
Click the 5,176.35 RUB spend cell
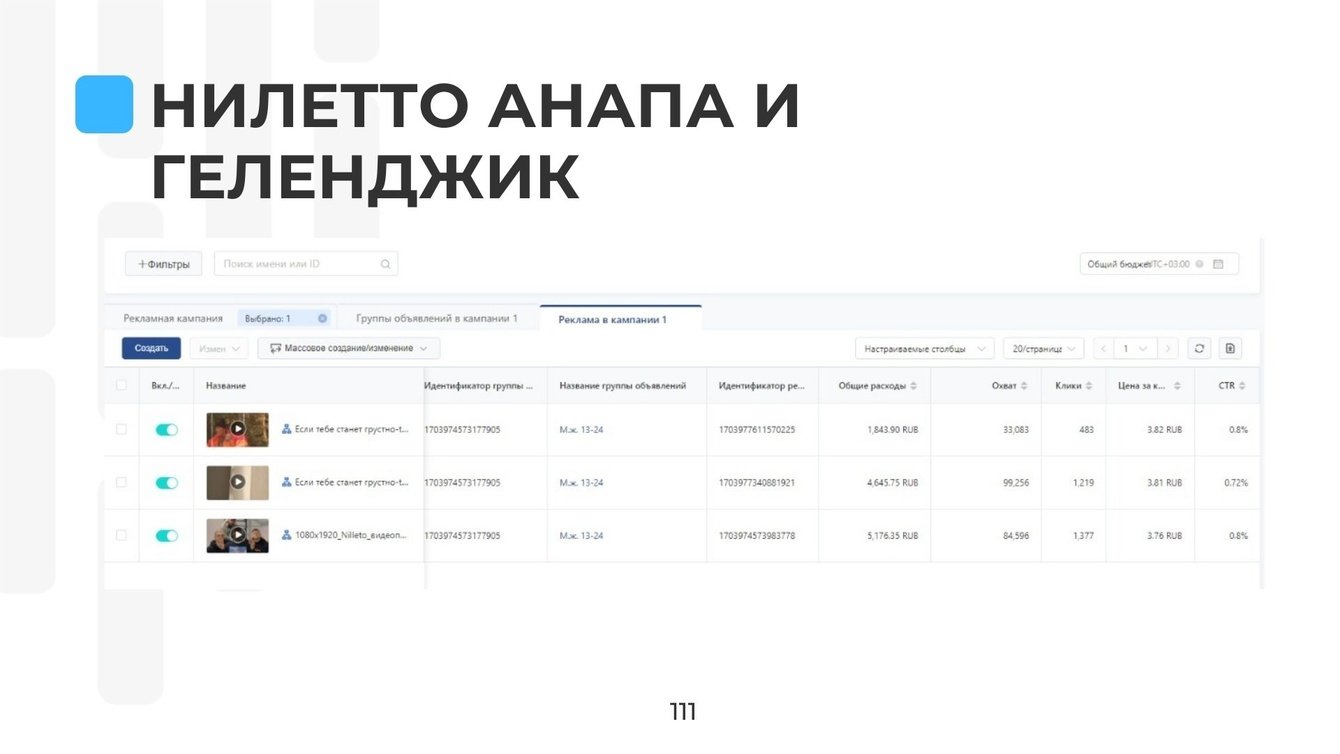click(x=893, y=536)
